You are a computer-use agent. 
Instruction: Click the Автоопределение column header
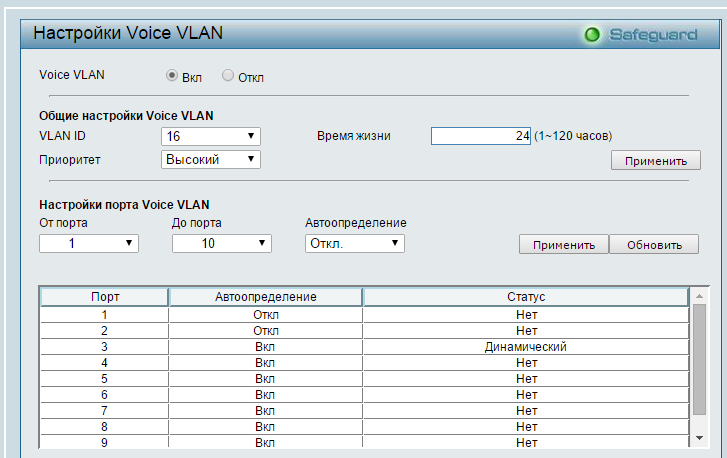coord(265,297)
